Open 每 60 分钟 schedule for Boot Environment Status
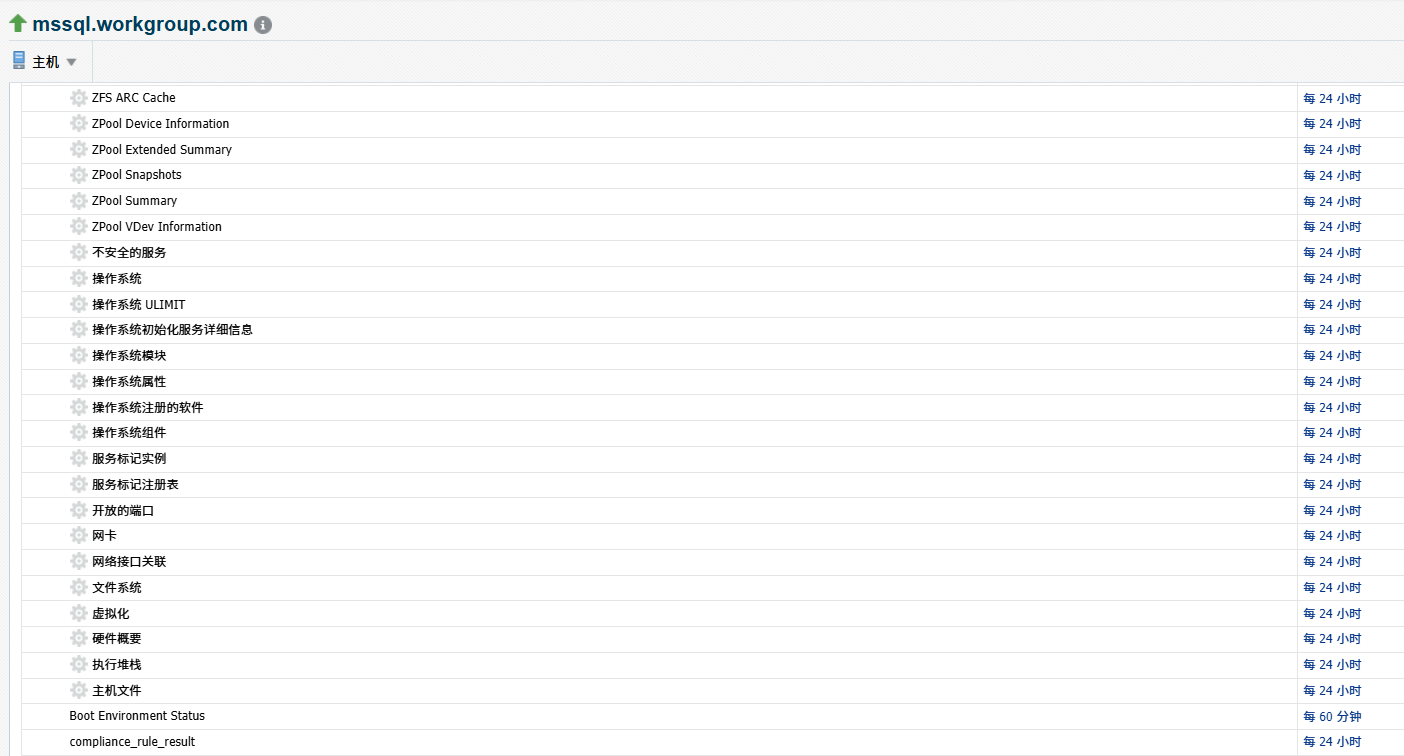This screenshot has height=756, width=1404. [1332, 717]
